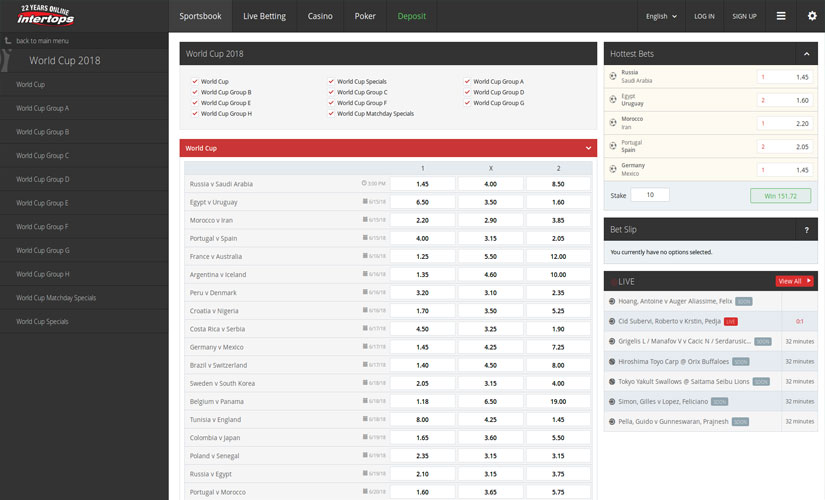
Task: Click baseball icon beside Tokyo Yakult Swallows
Action: (x=612, y=382)
